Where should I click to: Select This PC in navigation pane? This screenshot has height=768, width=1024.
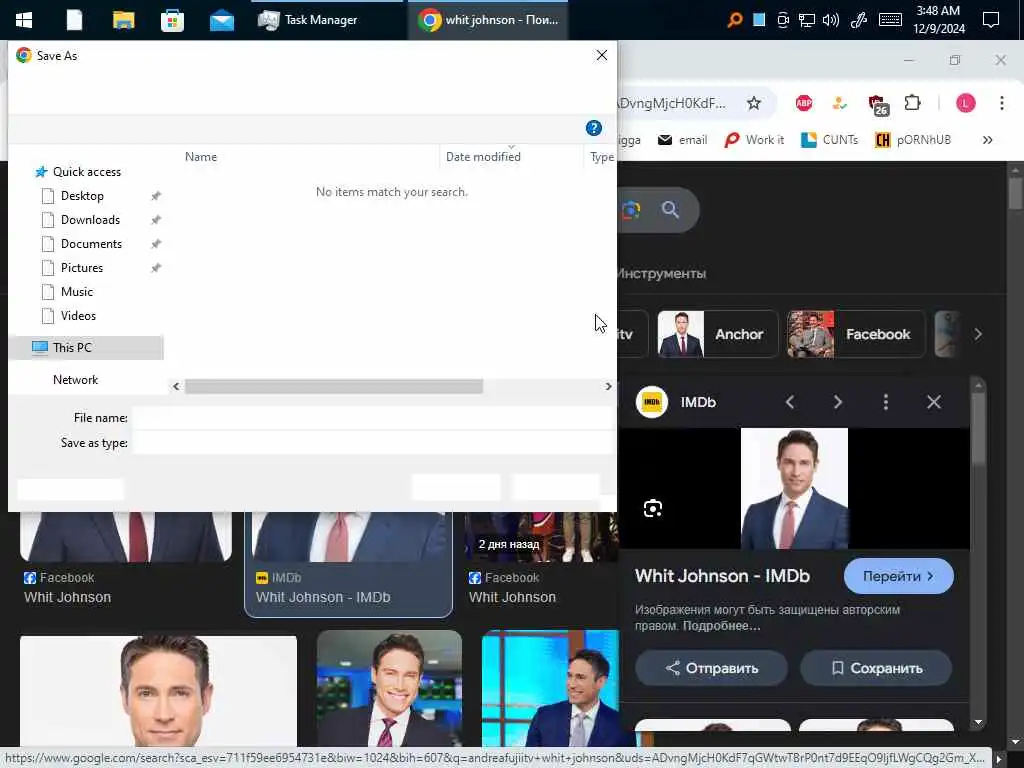tap(86, 347)
